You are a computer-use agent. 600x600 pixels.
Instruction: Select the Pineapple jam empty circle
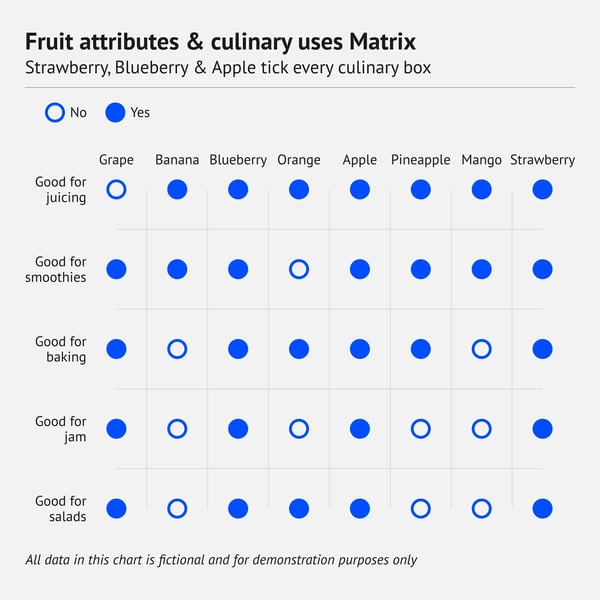(x=421, y=429)
